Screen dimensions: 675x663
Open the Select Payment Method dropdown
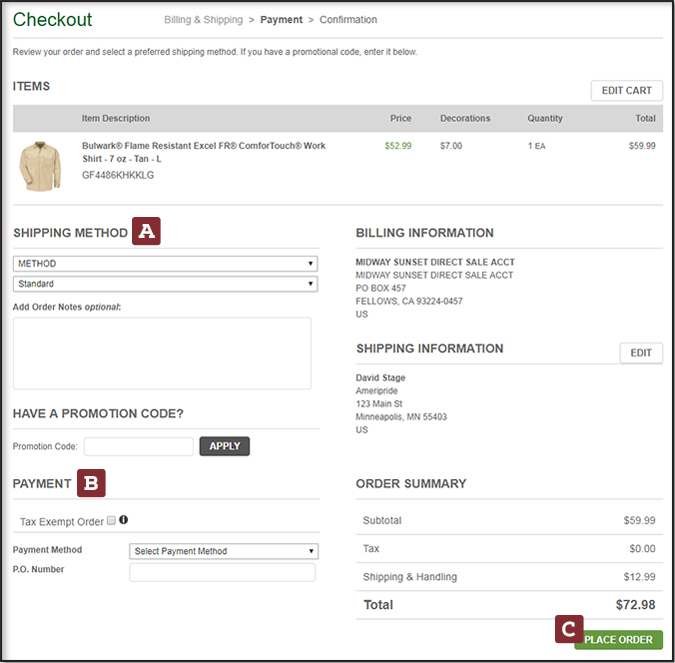(x=224, y=551)
